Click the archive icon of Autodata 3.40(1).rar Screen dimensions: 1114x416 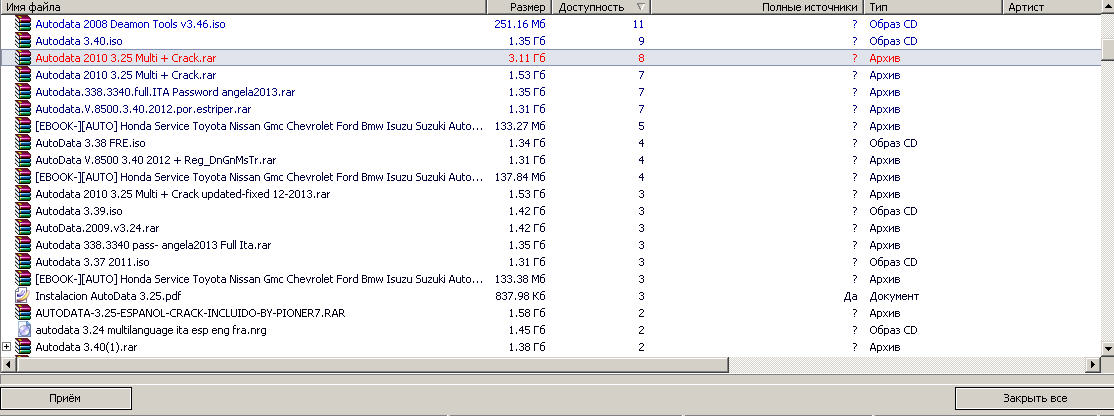coord(23,348)
